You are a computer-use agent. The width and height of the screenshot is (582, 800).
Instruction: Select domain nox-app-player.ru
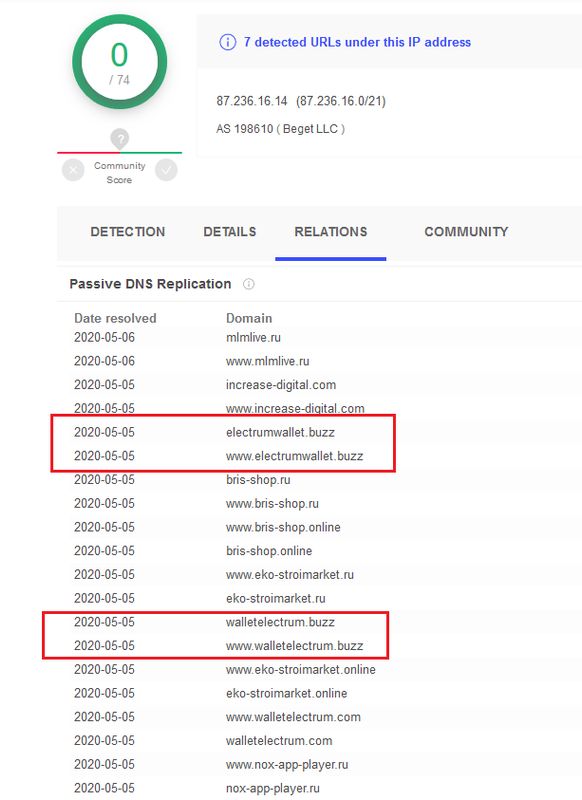click(273, 788)
